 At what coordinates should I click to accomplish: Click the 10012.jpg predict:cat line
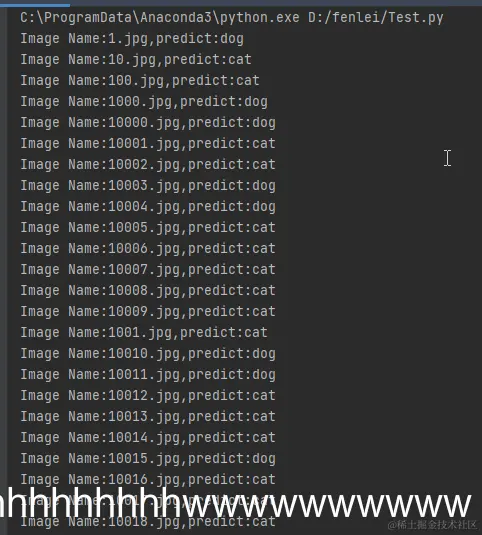tap(148, 396)
